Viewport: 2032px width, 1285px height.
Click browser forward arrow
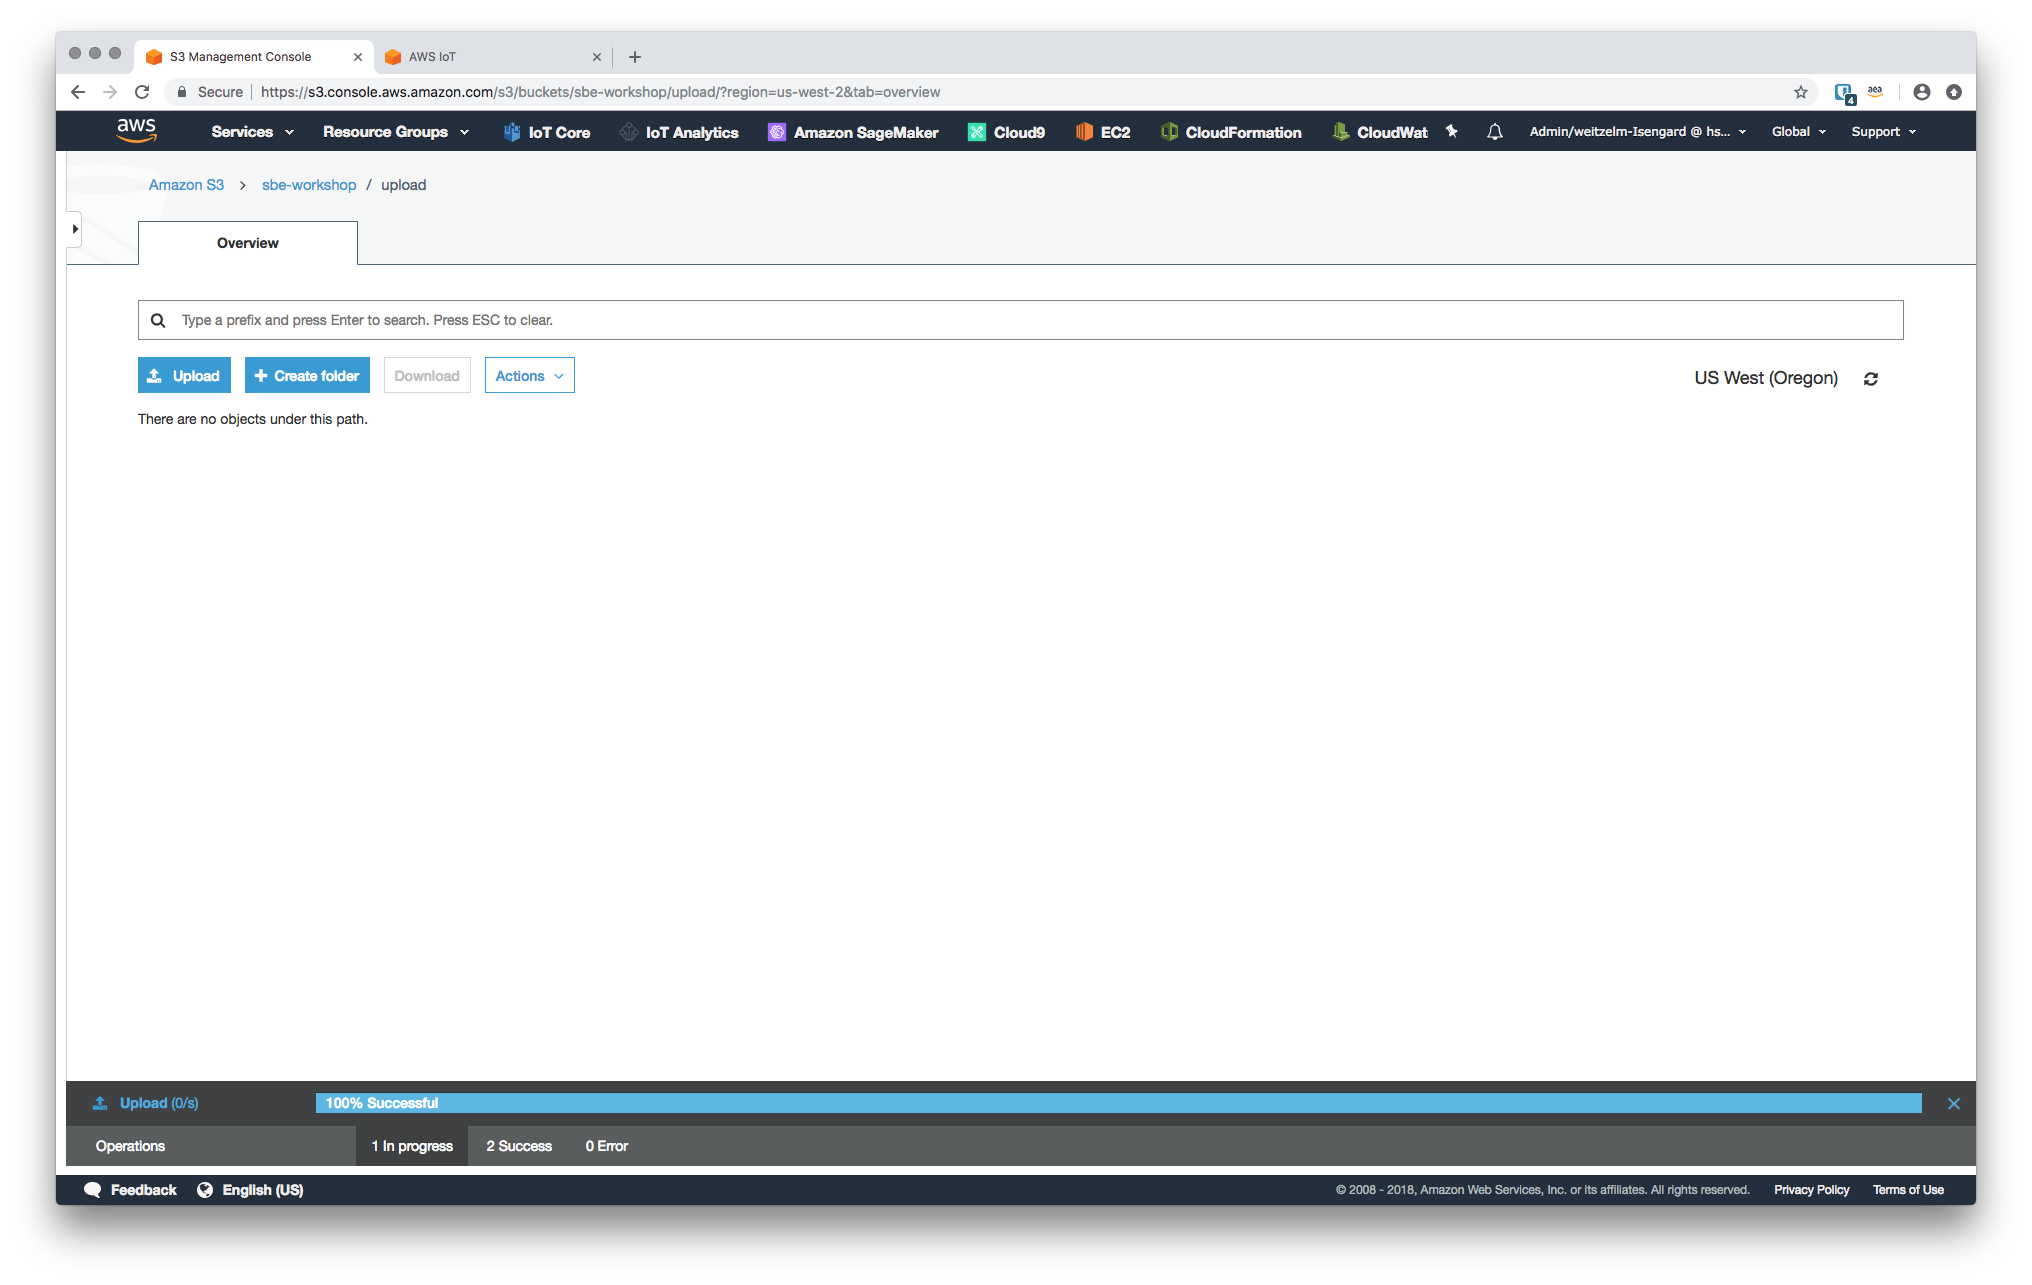coord(110,92)
